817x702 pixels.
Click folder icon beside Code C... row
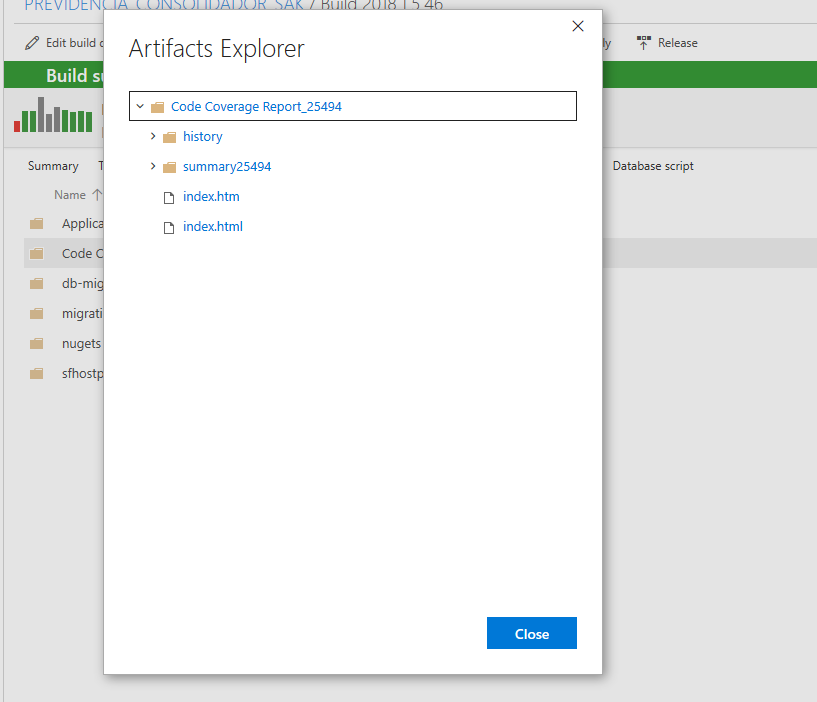click(x=36, y=254)
